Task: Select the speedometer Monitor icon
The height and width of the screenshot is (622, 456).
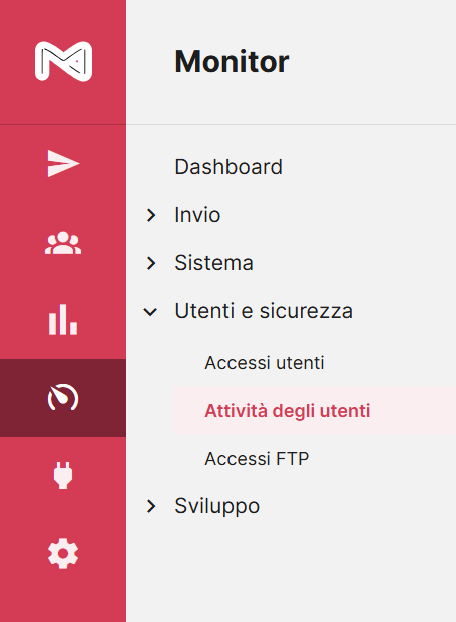Action: 63,397
